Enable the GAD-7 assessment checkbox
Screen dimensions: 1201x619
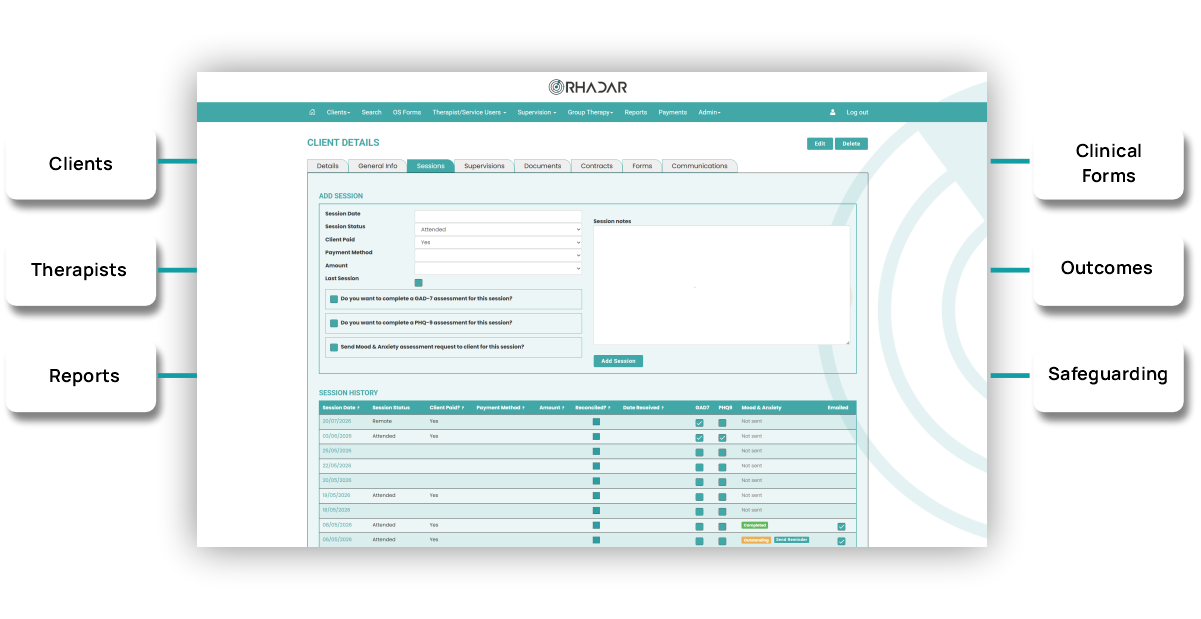pos(334,299)
